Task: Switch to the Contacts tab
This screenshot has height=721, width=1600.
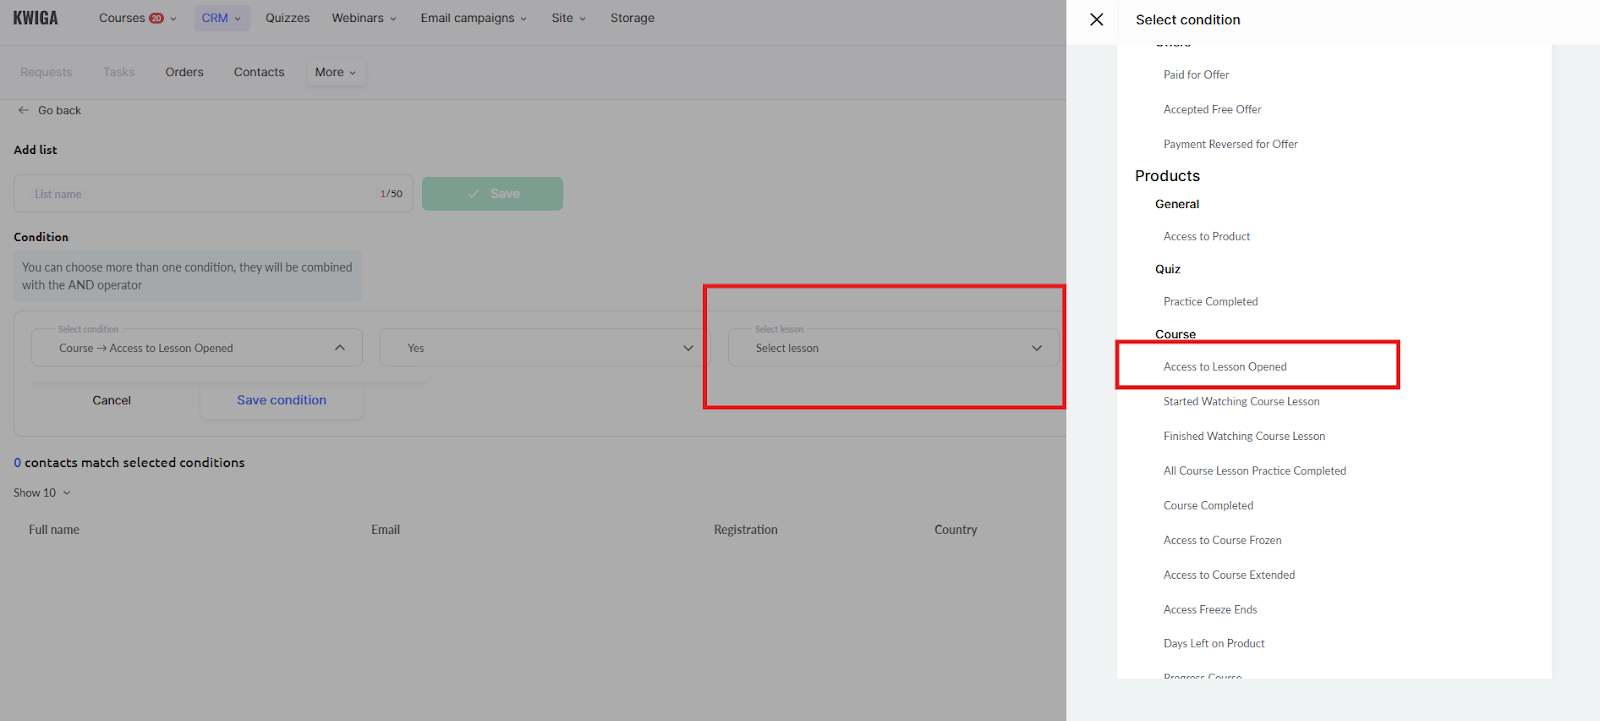Action: pyautogui.click(x=259, y=72)
